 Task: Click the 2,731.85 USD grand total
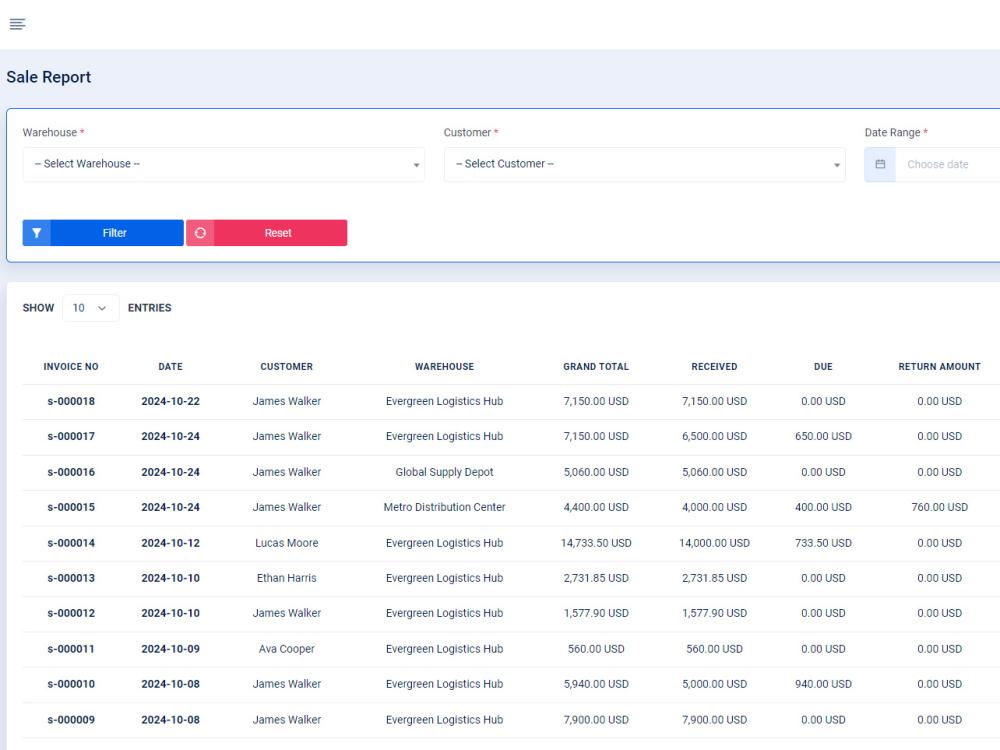596,578
